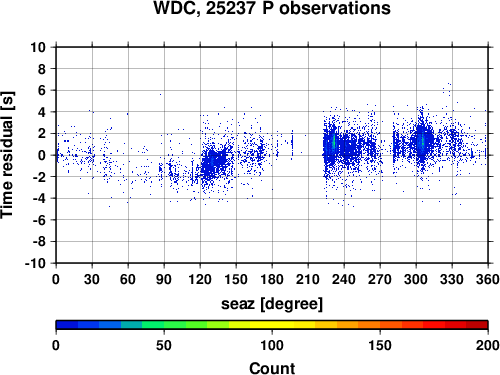
Task: Click the 200 label under the colorbar
Action: tap(487, 345)
